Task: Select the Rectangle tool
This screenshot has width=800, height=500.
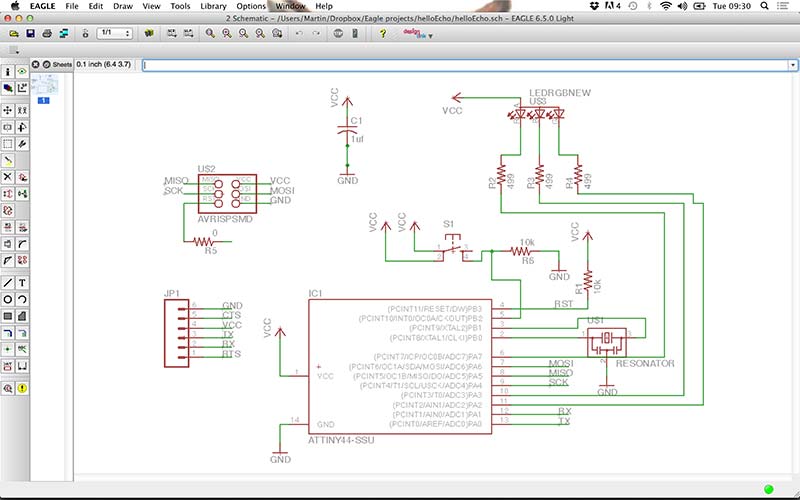Action: pos(8,316)
